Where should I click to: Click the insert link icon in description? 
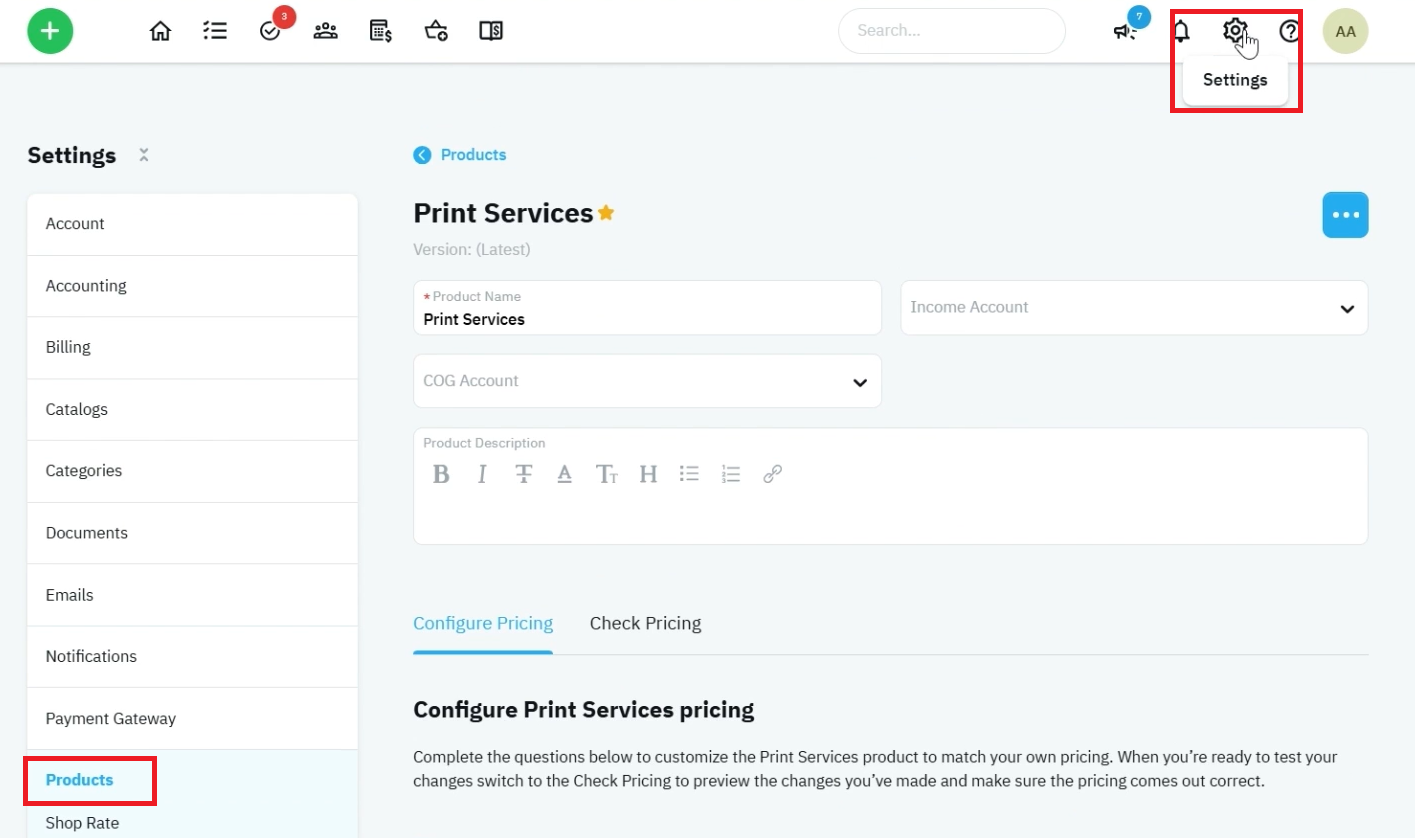[x=772, y=474]
